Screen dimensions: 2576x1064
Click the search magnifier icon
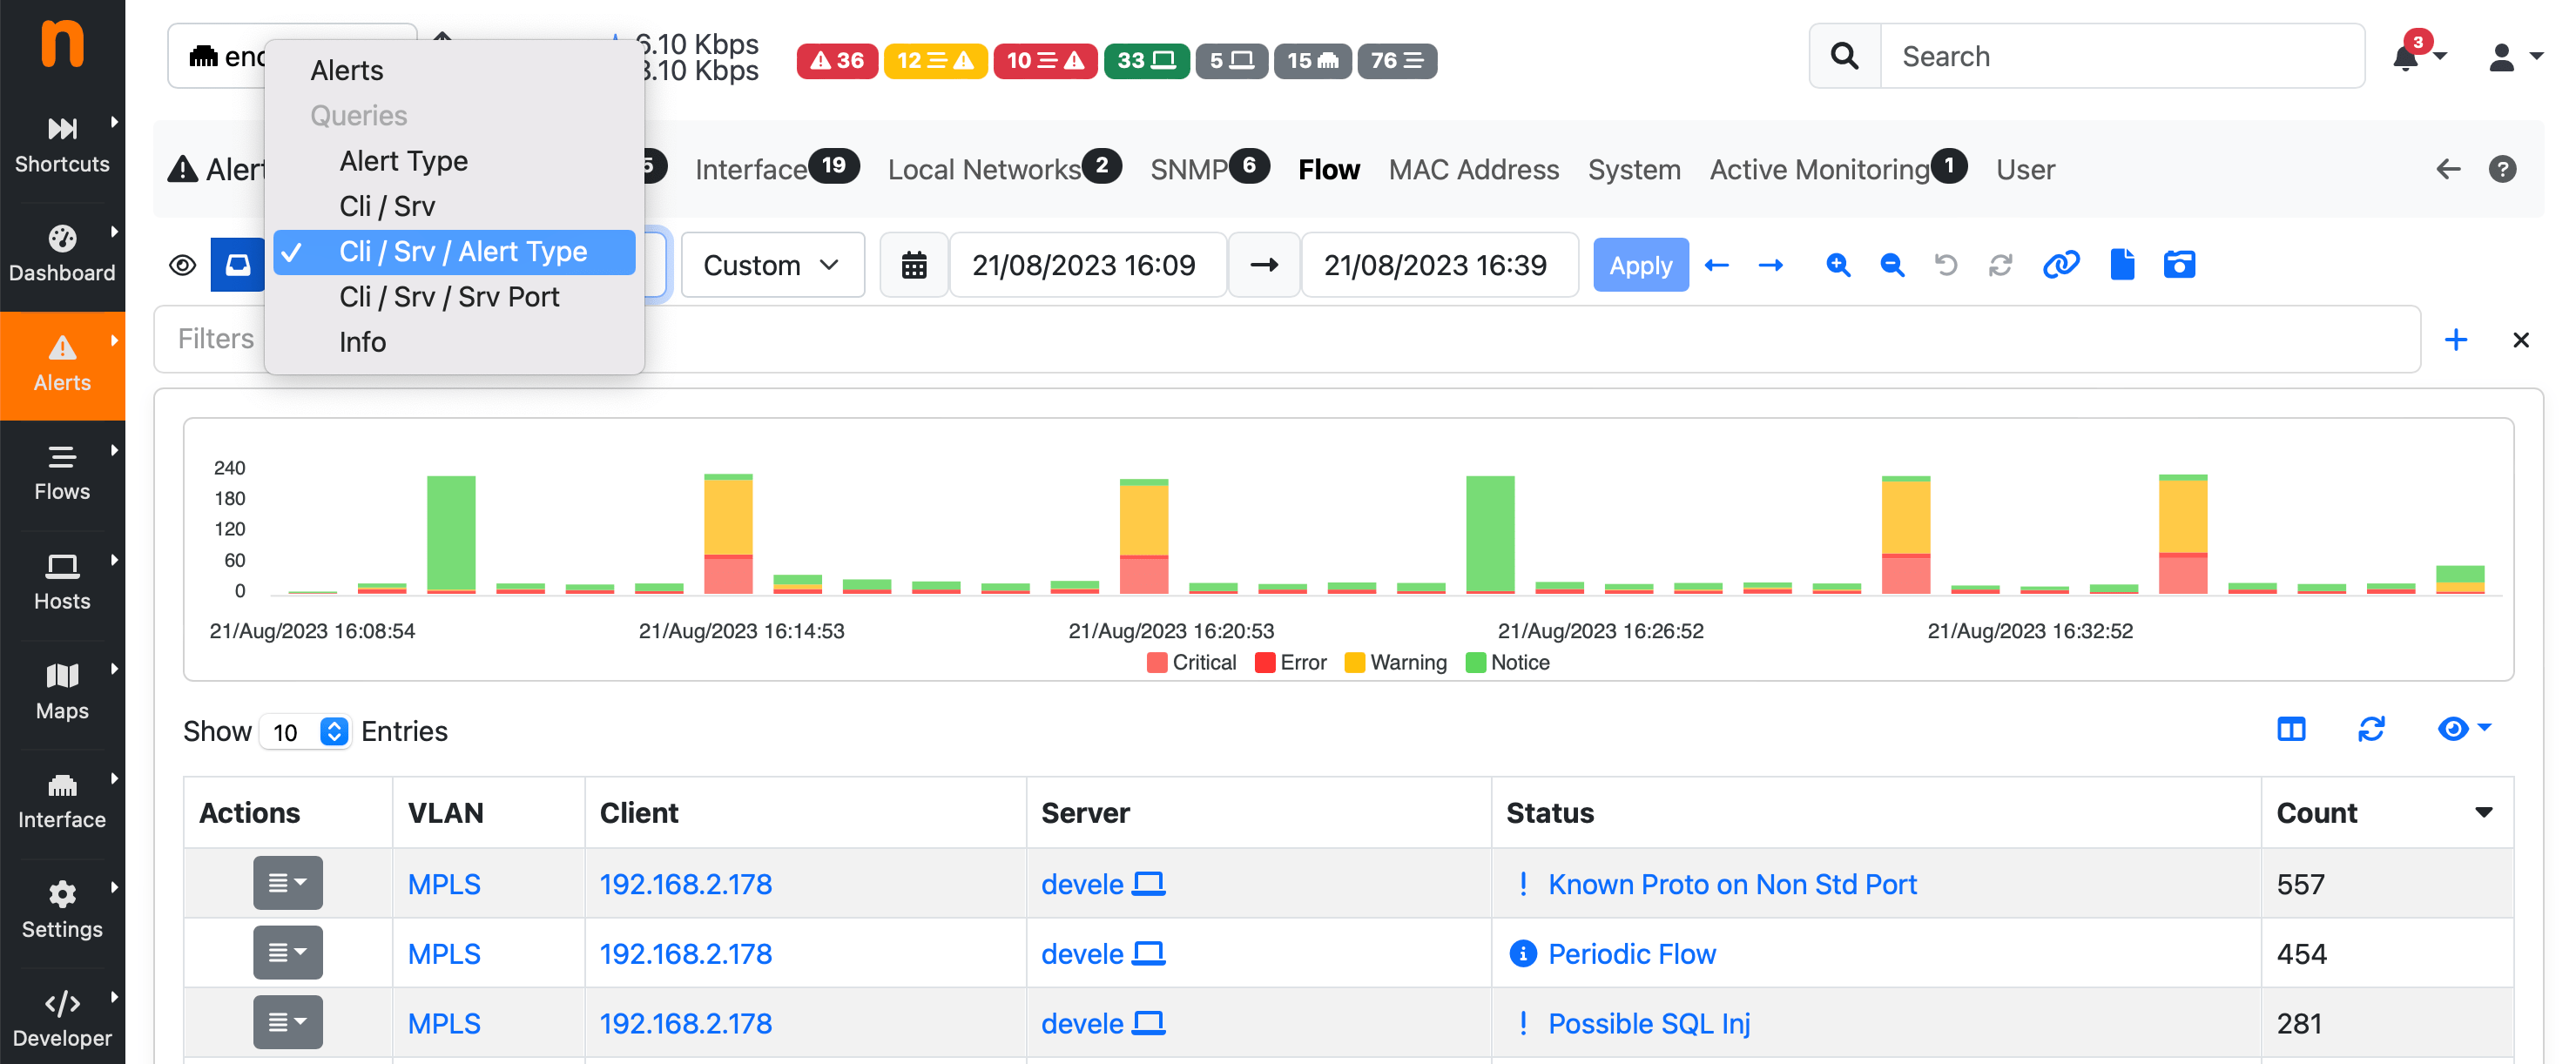(x=1844, y=56)
